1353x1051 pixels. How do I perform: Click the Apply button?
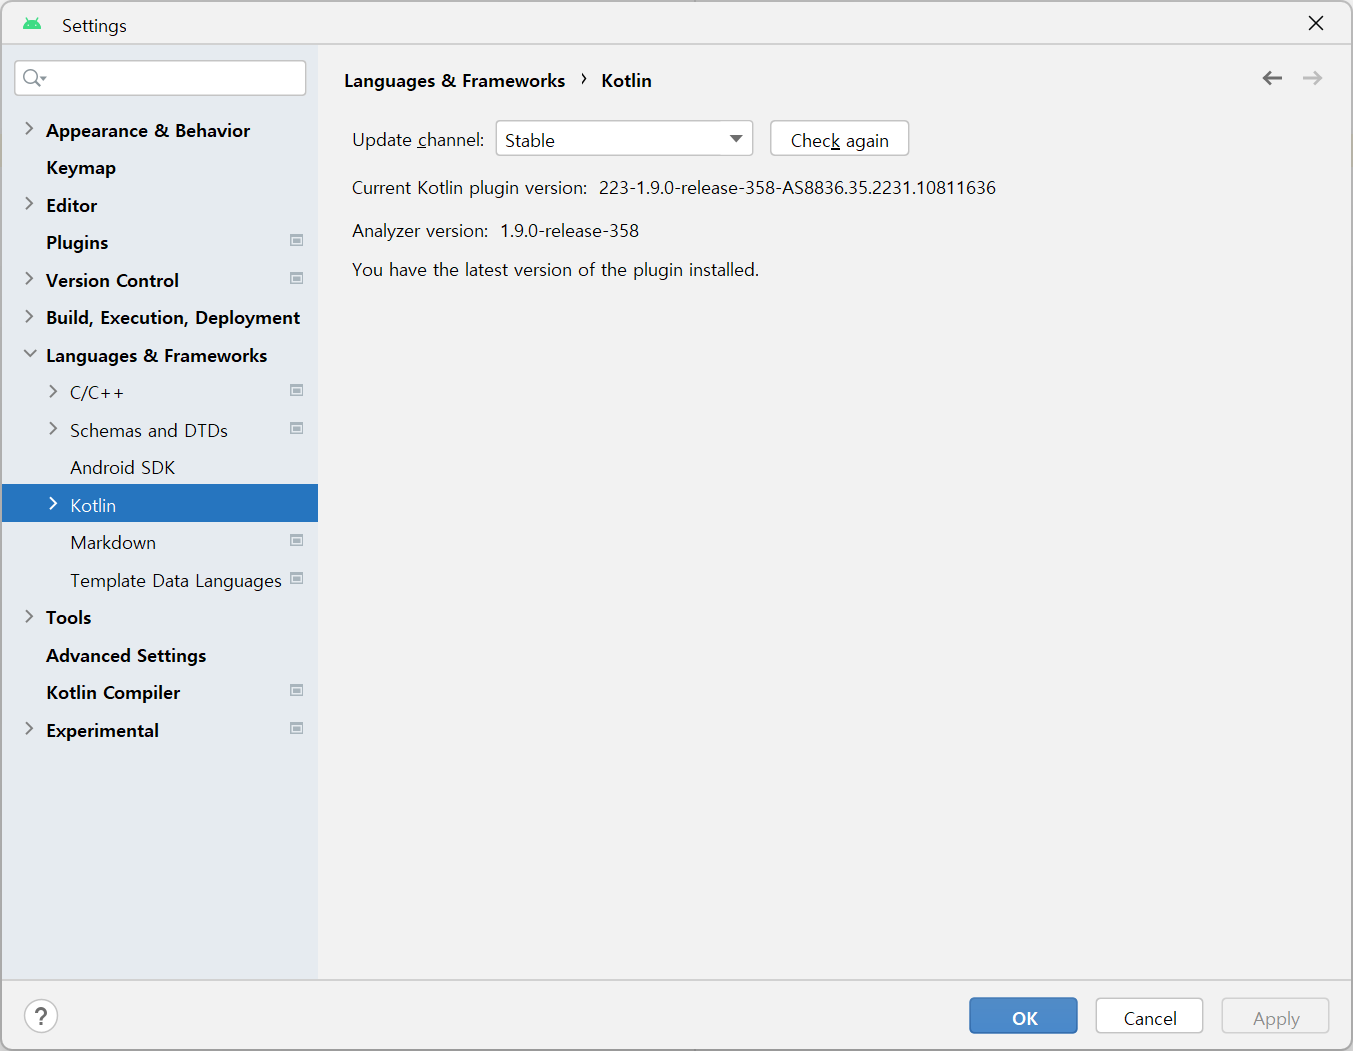point(1275,1016)
